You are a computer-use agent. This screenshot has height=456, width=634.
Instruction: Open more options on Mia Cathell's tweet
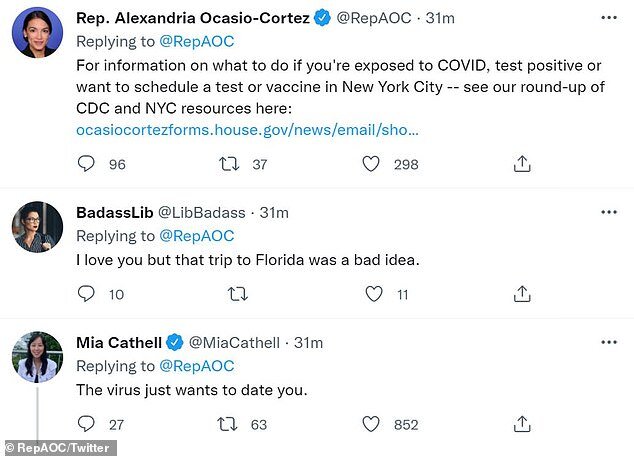click(x=608, y=342)
